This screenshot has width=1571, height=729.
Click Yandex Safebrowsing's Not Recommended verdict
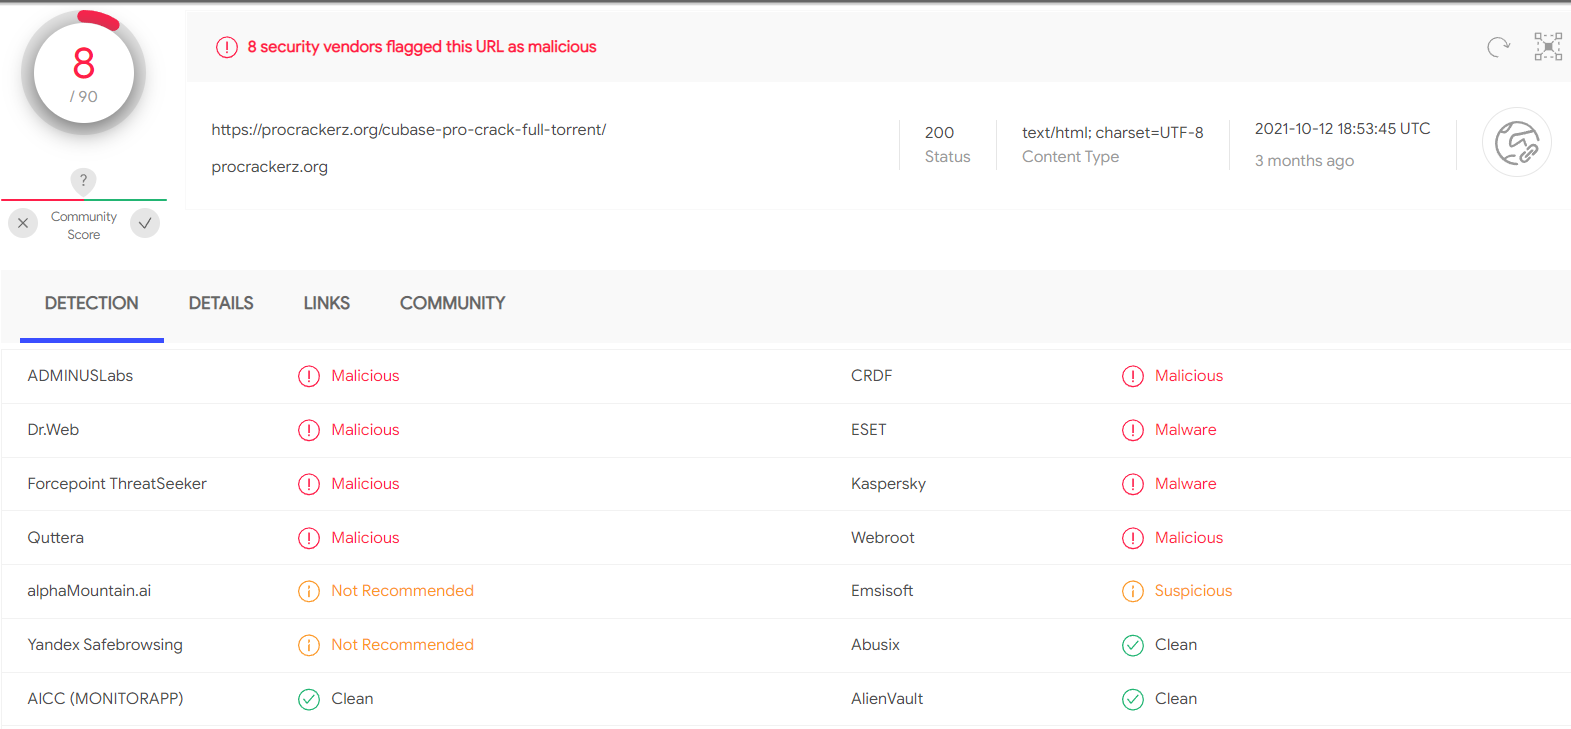(402, 645)
